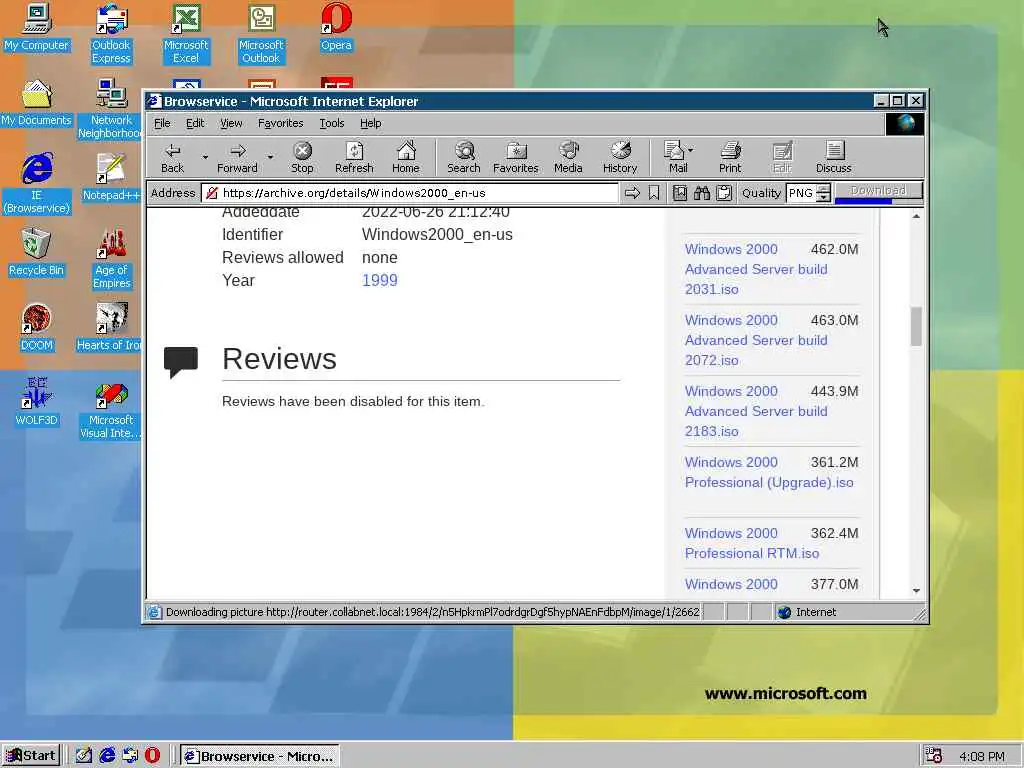Open Windows 2000 Advanced Server build 2072.iso link
This screenshot has height=768, width=1024.
(756, 340)
